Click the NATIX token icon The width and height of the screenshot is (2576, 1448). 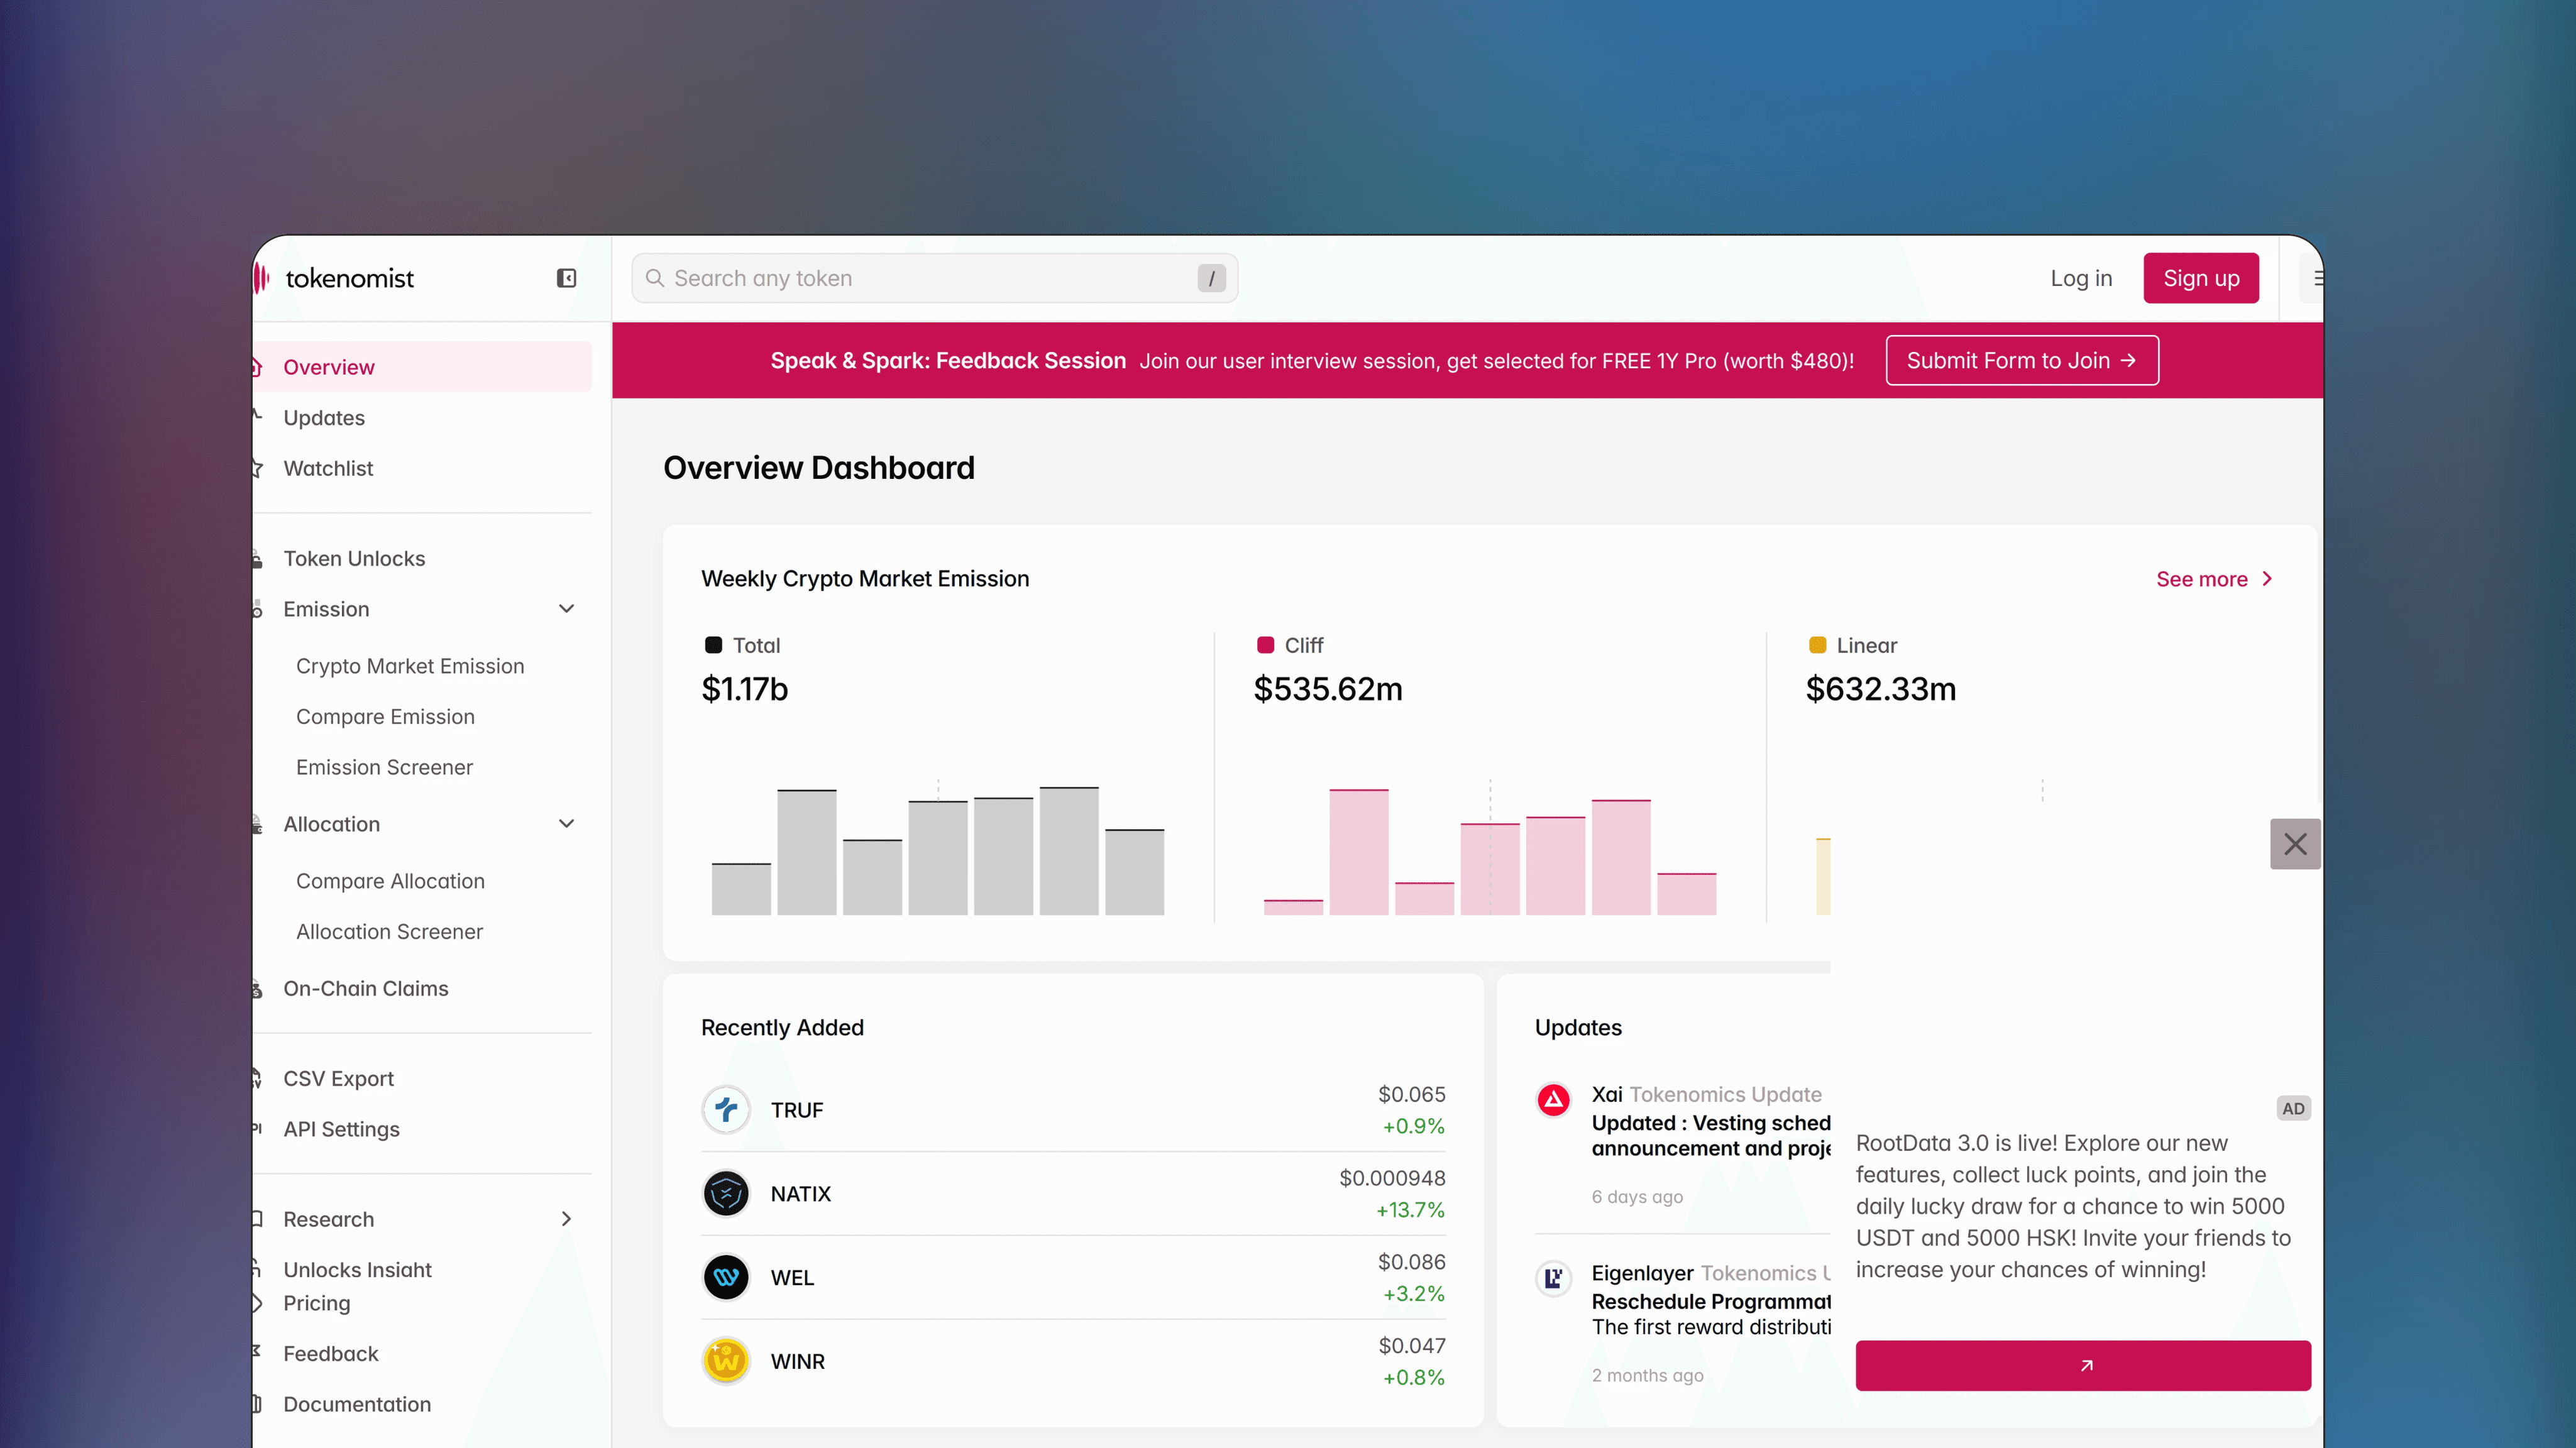click(x=726, y=1193)
